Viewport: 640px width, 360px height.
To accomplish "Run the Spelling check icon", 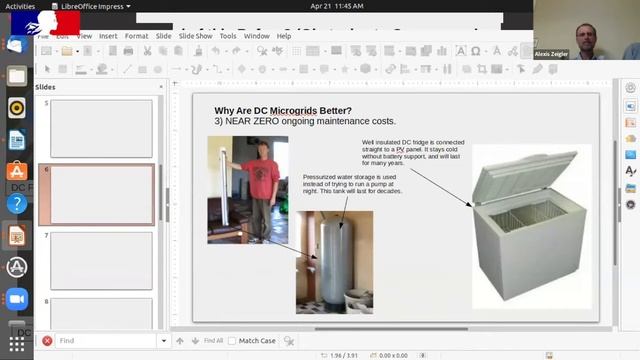I will click(278, 51).
